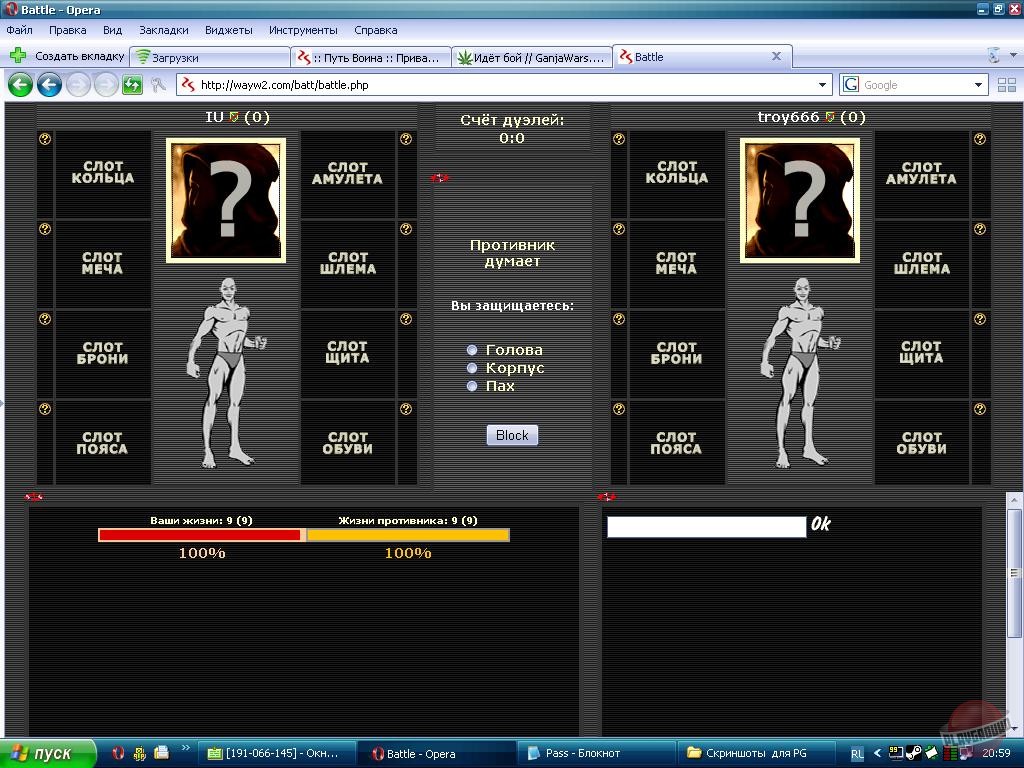Image resolution: width=1024 pixels, height=768 pixels.
Task: Click the help icon beside left СЛОТ КОЛЬЦА
Action: pyautogui.click(x=45, y=139)
